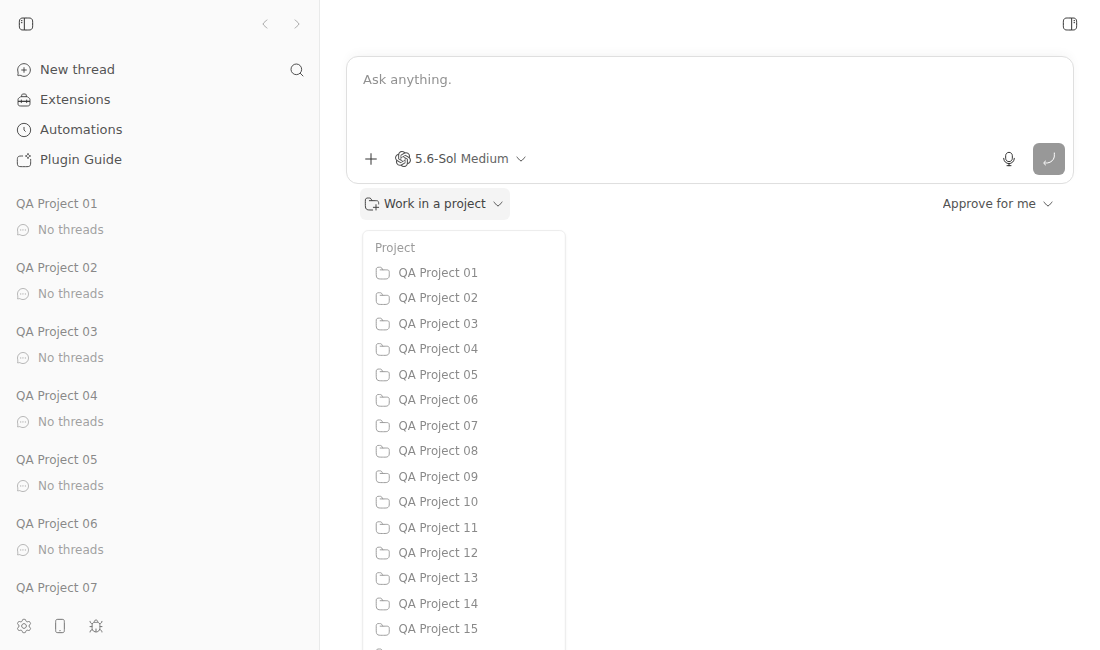Image resolution: width=1100 pixels, height=650 pixels.
Task: Click folder icon next to QA Project 12
Action: [382, 553]
